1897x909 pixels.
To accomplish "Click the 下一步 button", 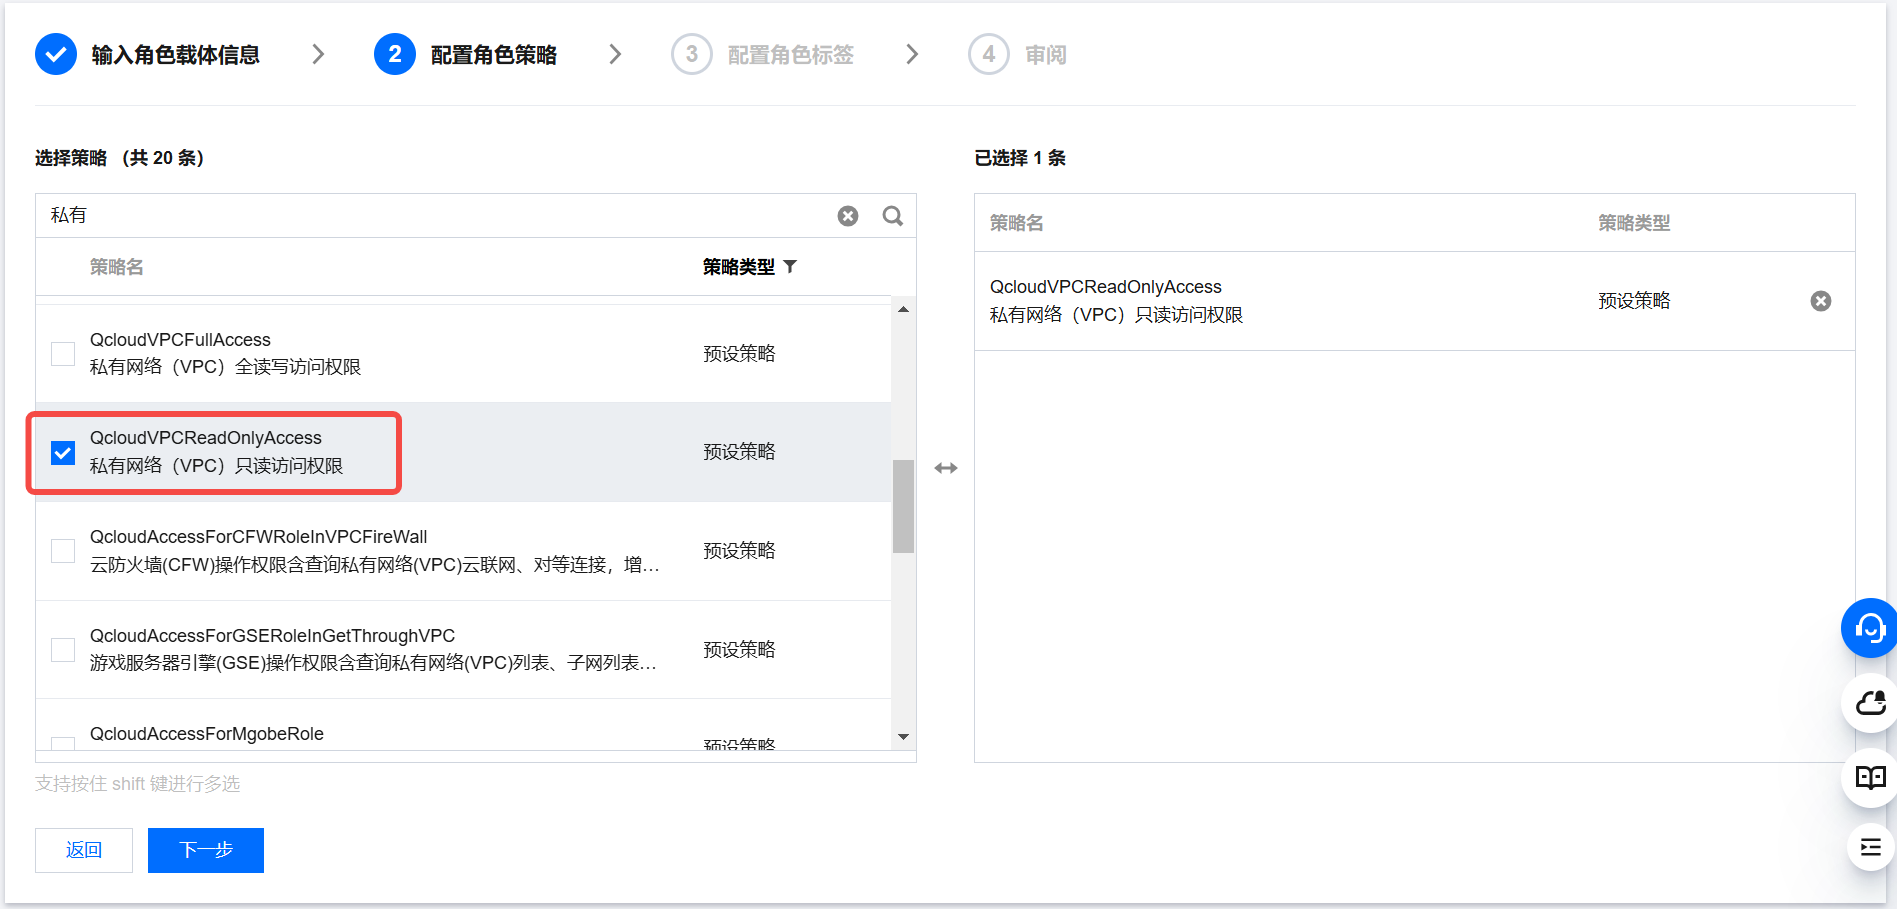I will click(206, 850).
